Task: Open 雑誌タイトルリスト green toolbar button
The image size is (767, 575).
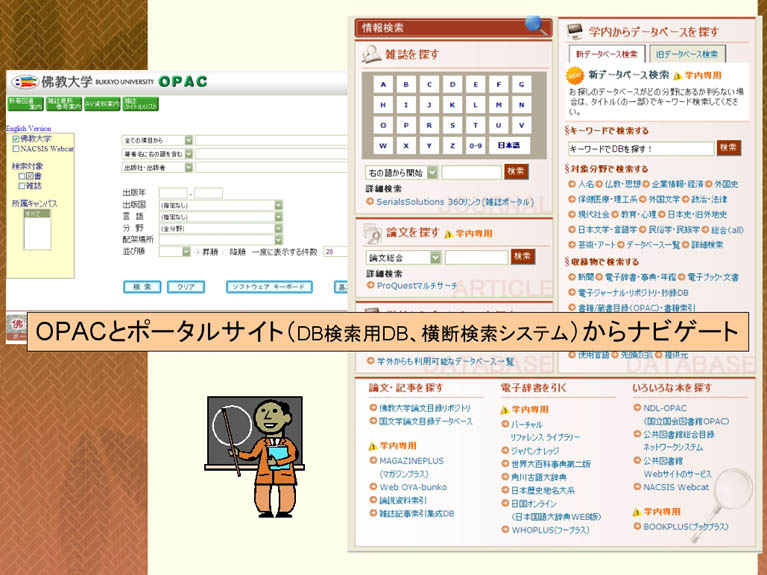Action: pyautogui.click(x=140, y=104)
